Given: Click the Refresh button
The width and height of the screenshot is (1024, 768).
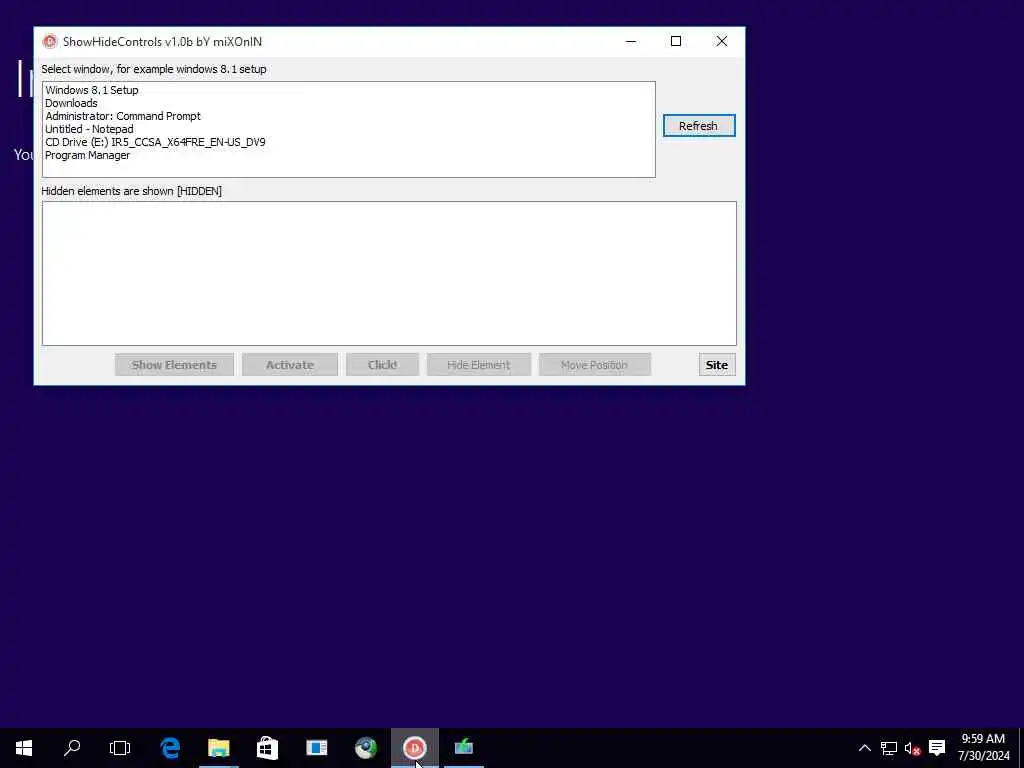Looking at the screenshot, I should pyautogui.click(x=699, y=126).
